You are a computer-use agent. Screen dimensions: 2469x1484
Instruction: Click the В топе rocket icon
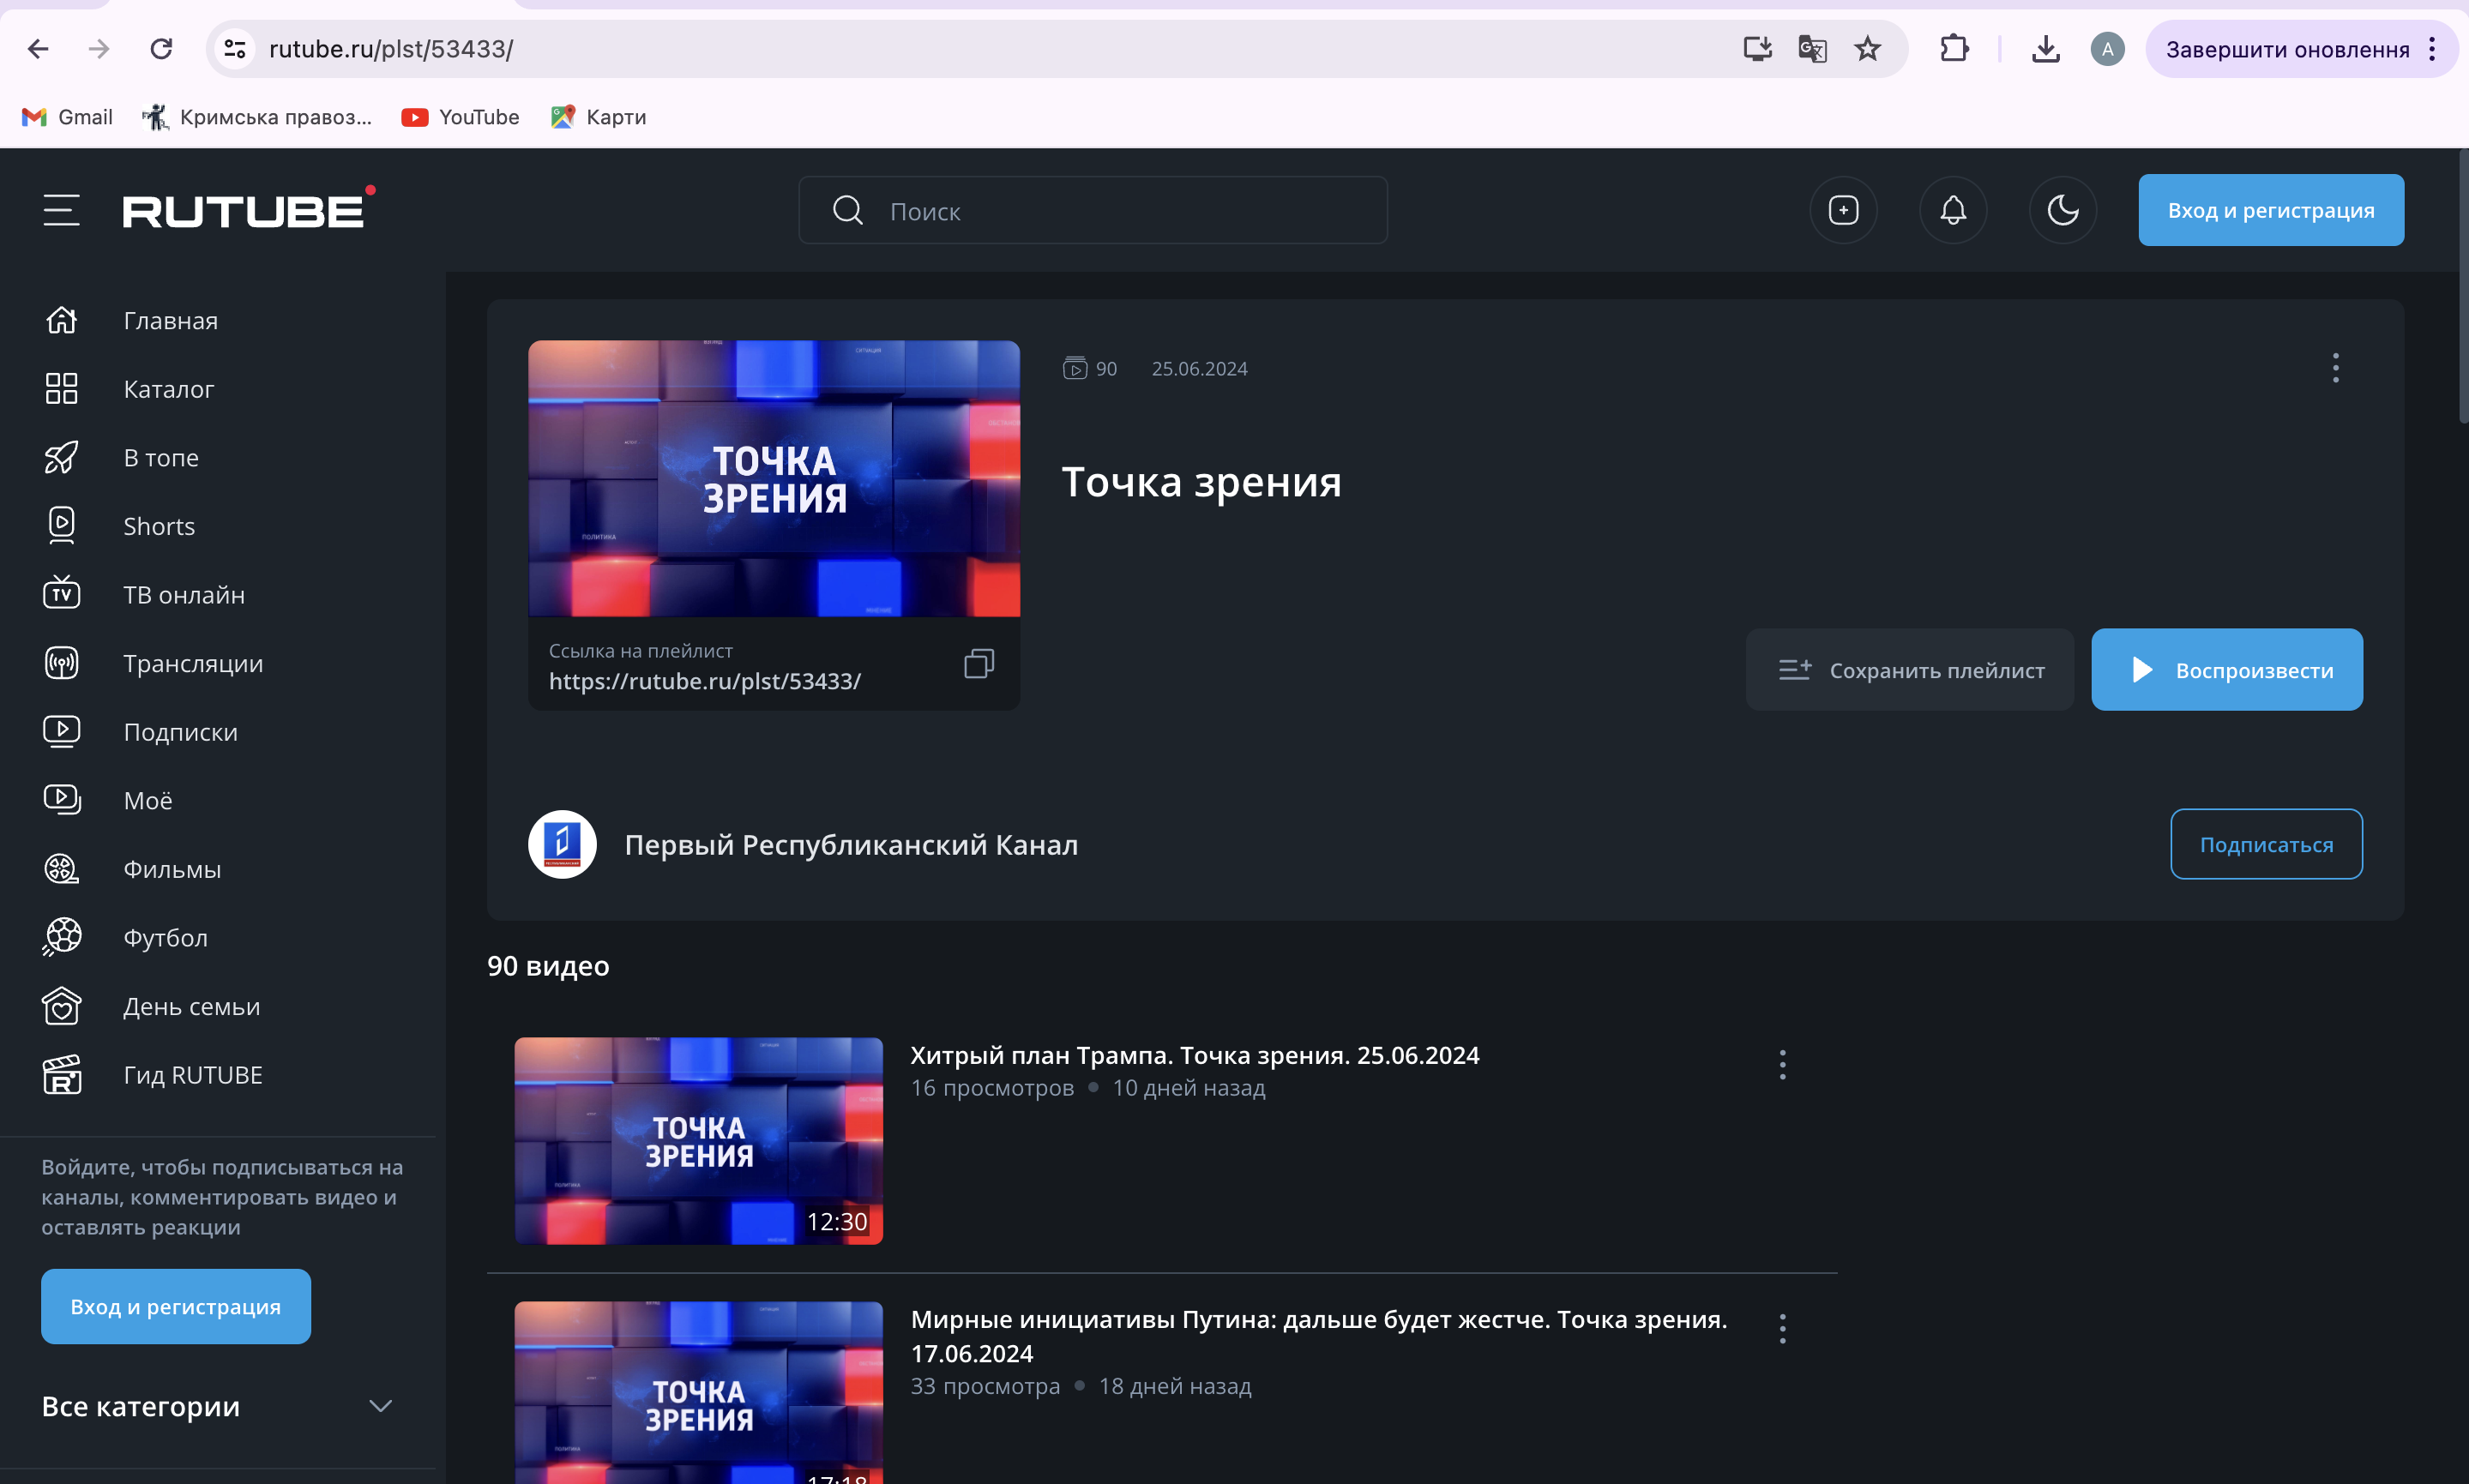click(x=61, y=457)
